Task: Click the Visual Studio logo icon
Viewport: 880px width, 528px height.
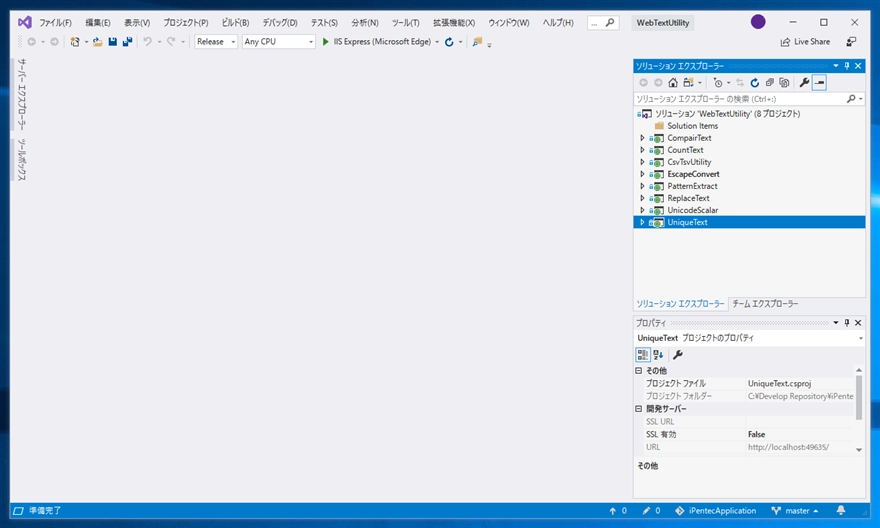Action: click(24, 22)
